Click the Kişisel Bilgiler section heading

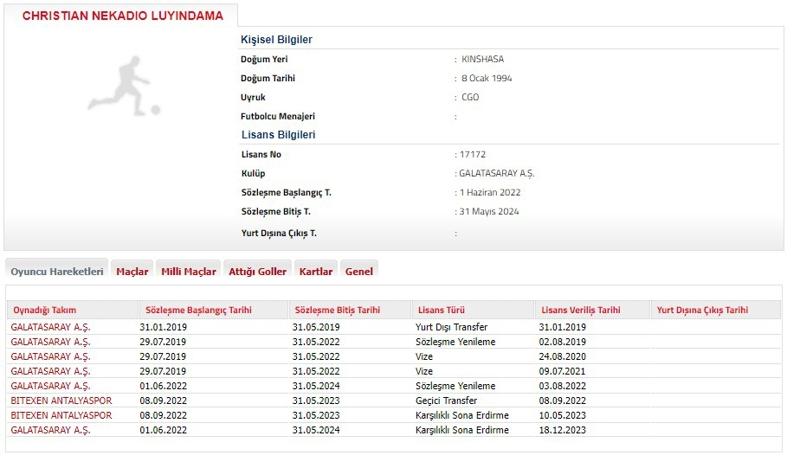tap(277, 39)
